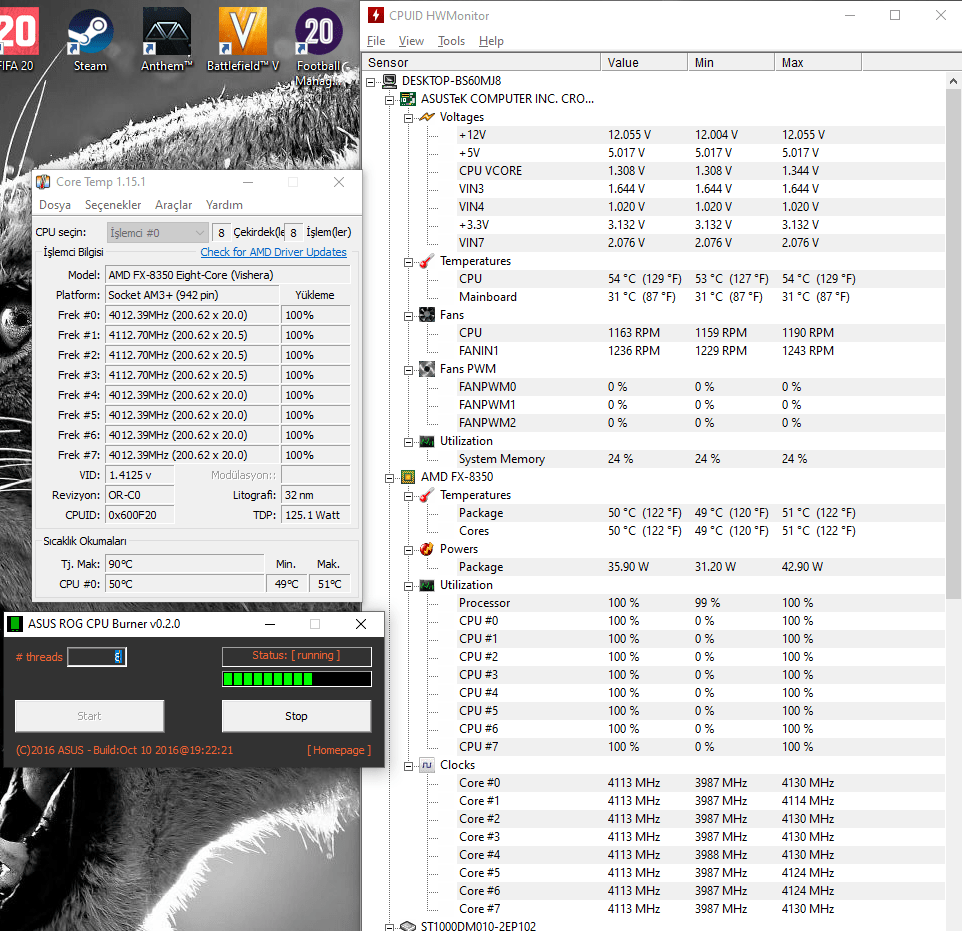Select the DESKTOP-BS60MJ8 computer icon
The image size is (962, 931).
389,81
